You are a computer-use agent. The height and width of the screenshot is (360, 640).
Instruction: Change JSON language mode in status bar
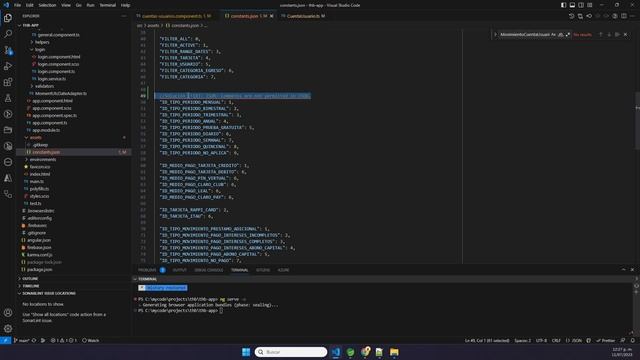pyautogui.click(x=577, y=340)
